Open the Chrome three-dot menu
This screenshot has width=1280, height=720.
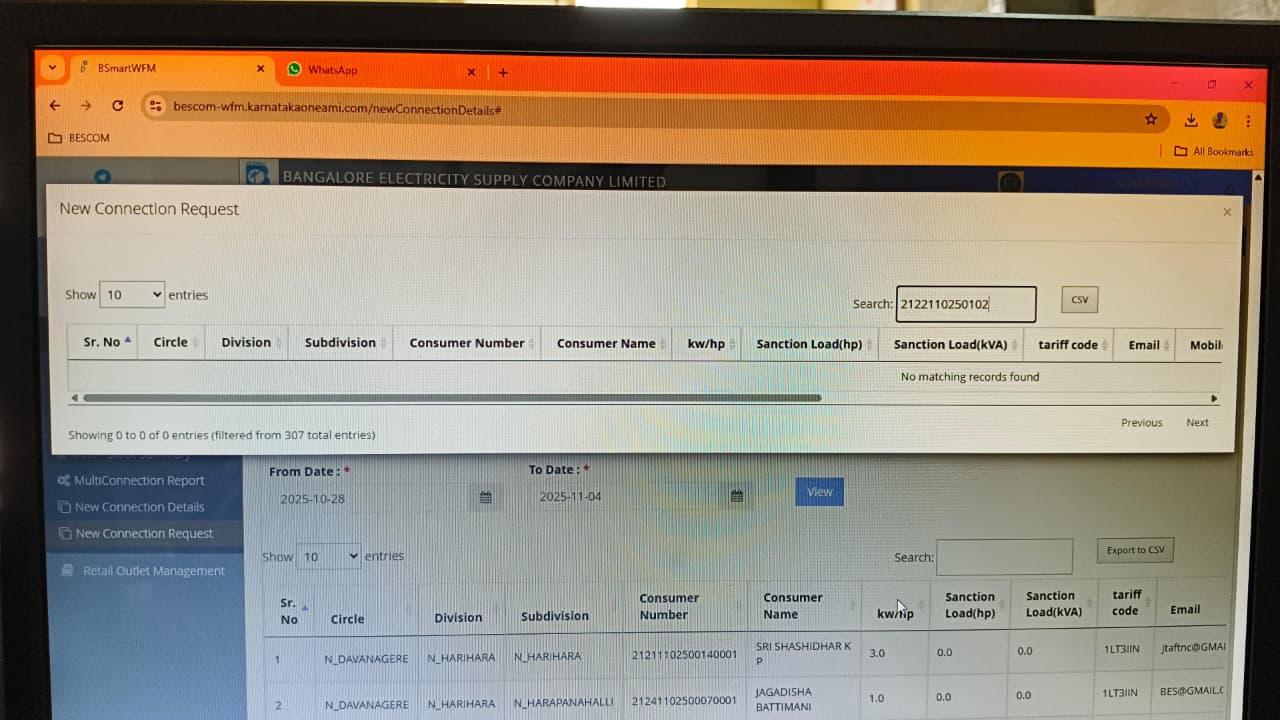(x=1248, y=121)
